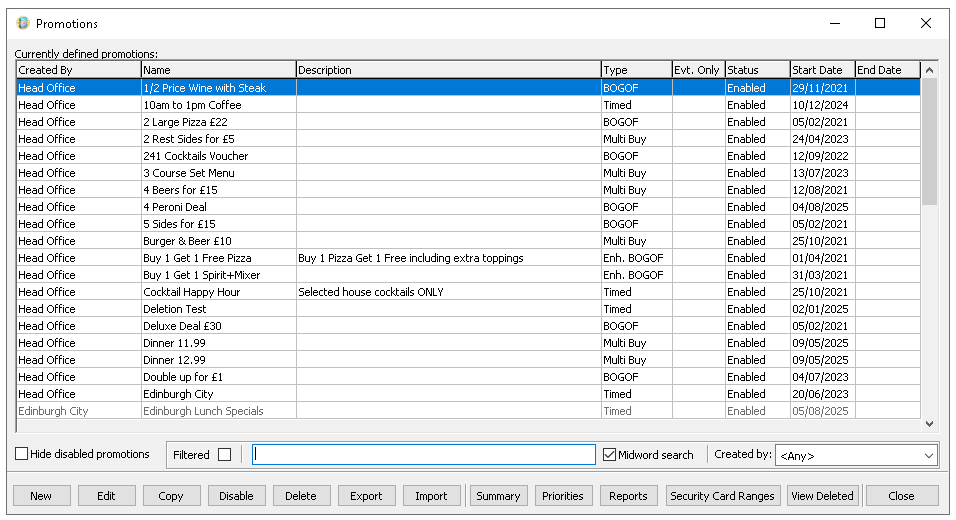956x520 pixels.
Task: Click the Edit button
Action: point(106,496)
